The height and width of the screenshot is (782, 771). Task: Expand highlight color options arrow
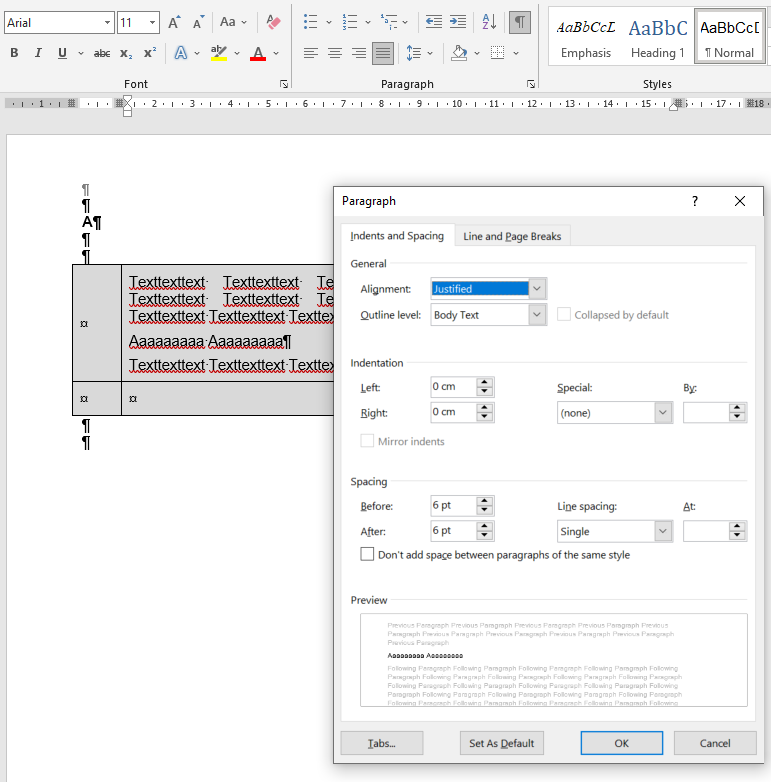click(x=237, y=53)
